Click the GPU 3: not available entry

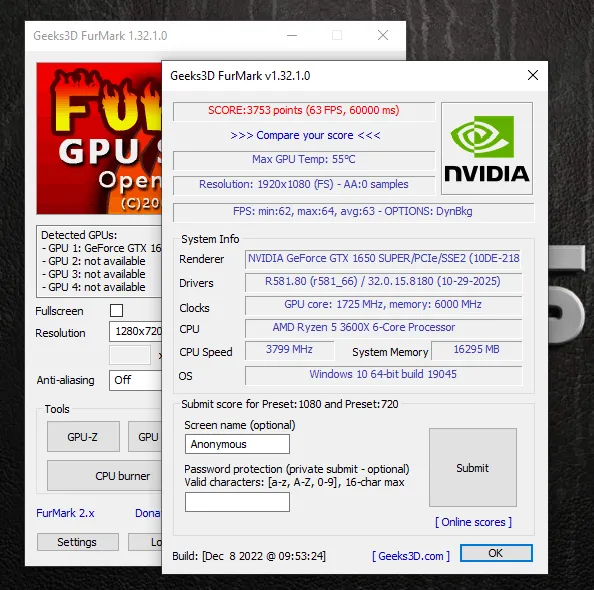coord(94,274)
